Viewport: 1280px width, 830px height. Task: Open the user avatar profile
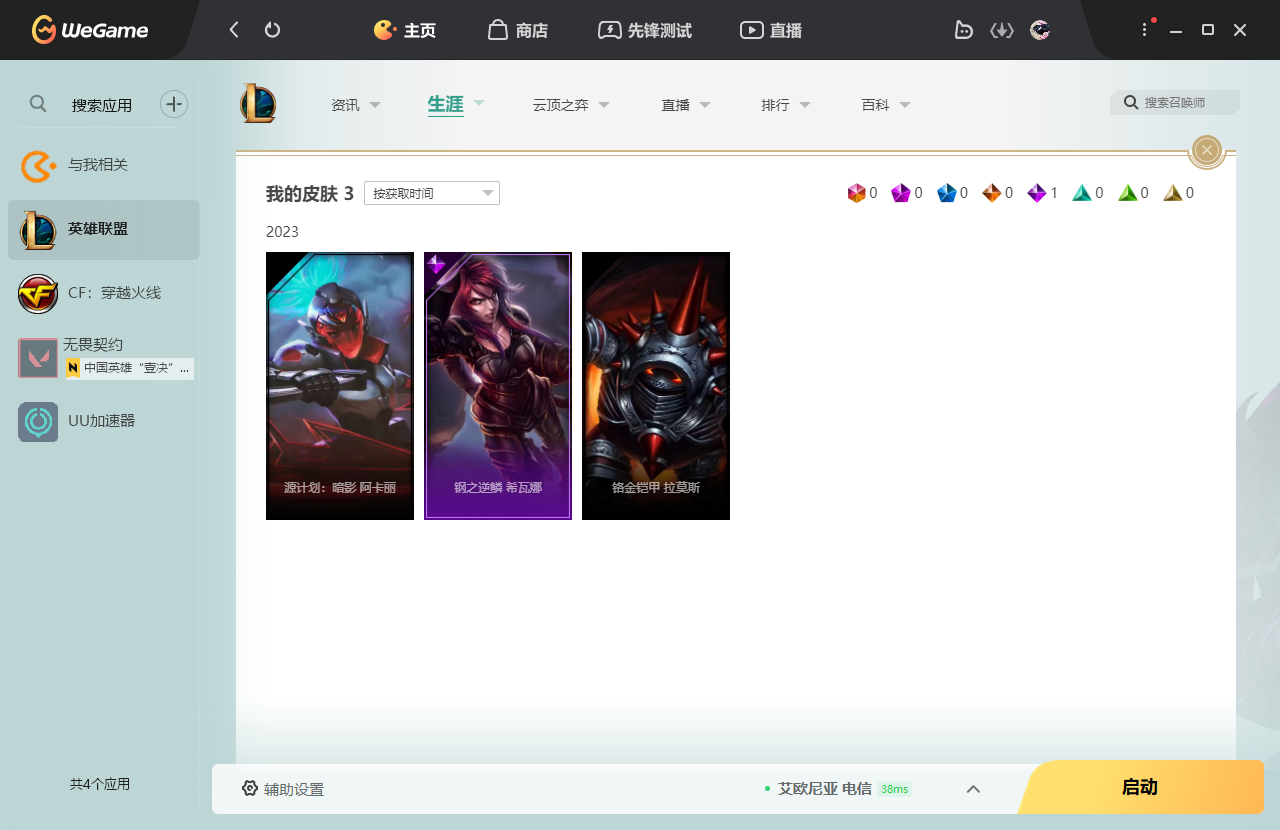pos(1040,30)
